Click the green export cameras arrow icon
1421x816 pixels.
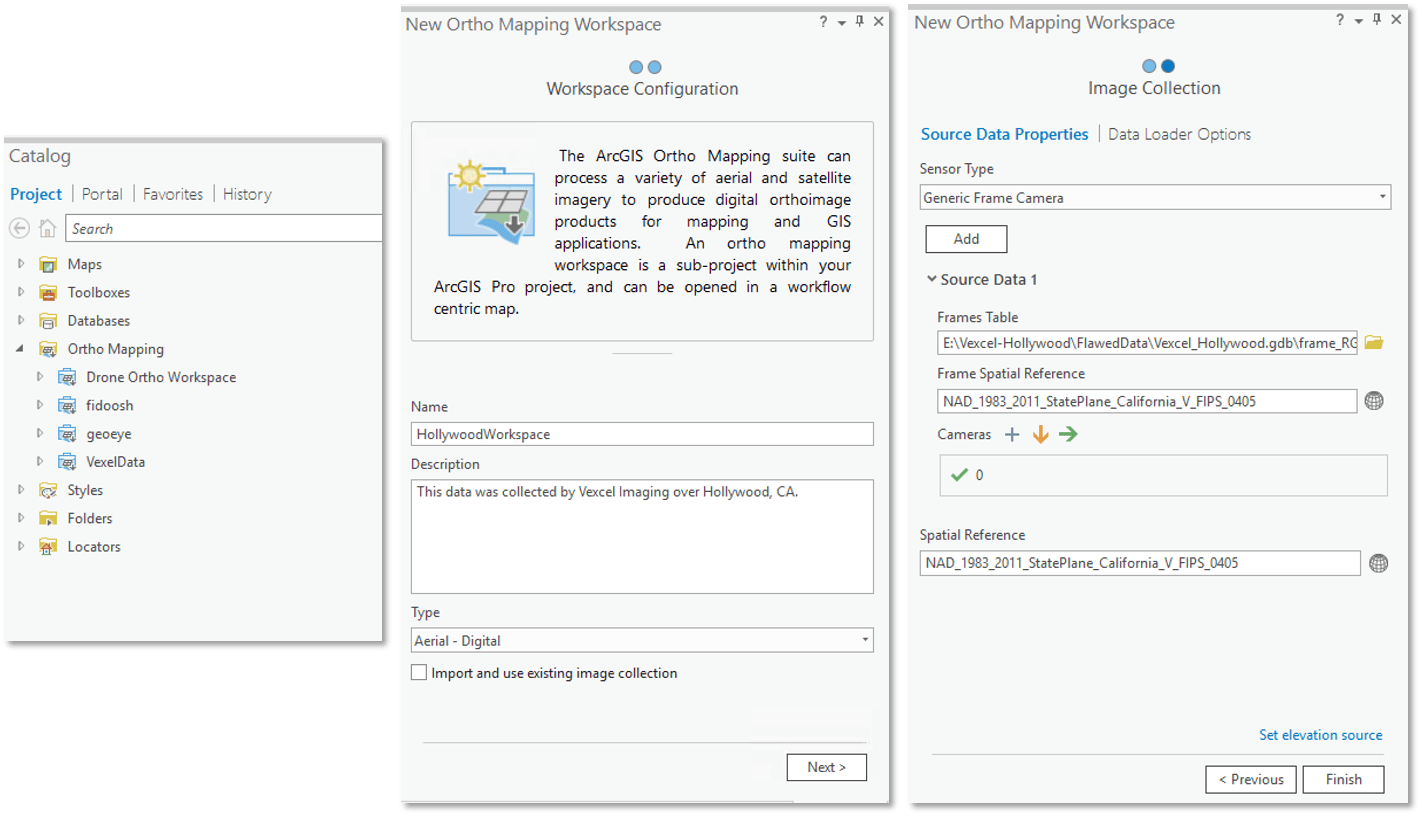(x=1068, y=434)
